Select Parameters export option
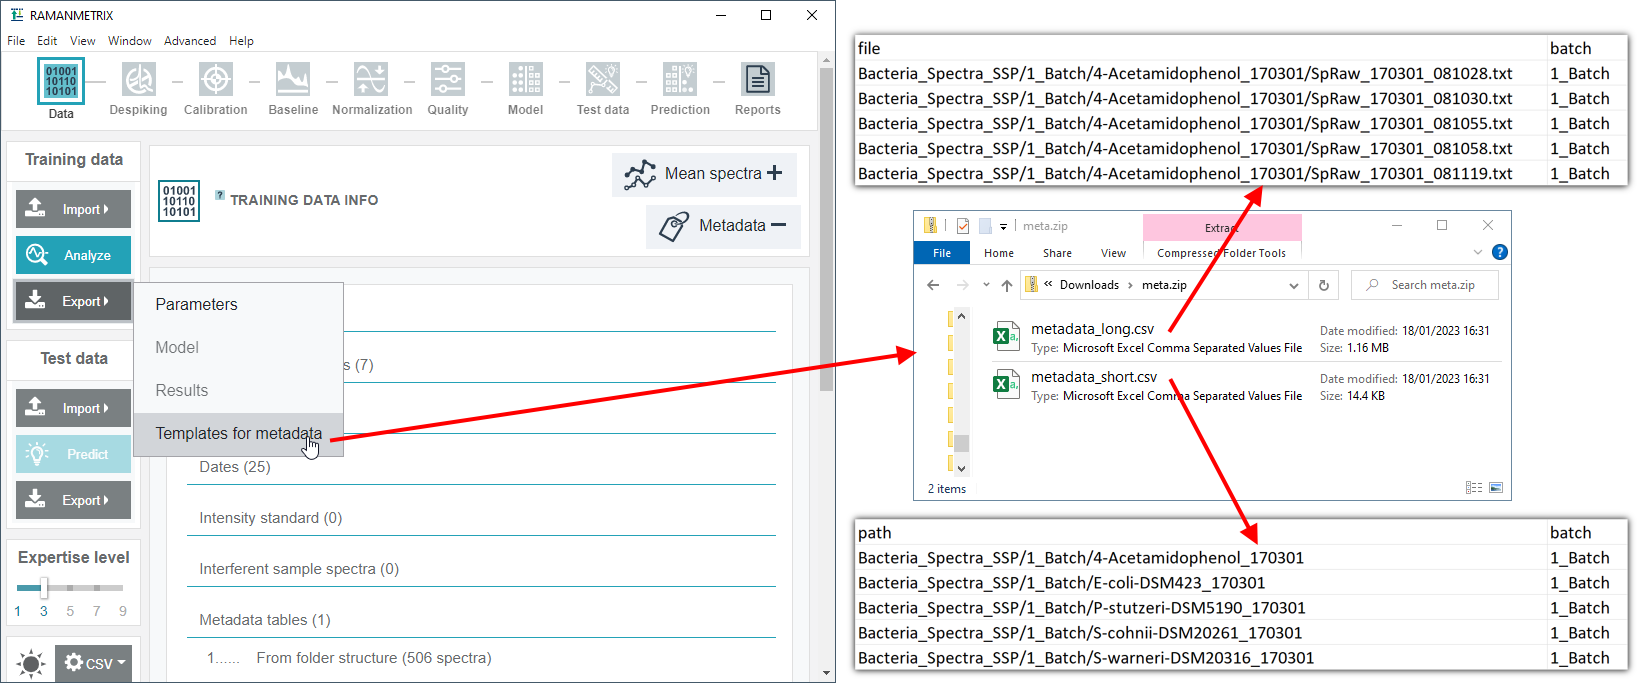 pos(238,305)
